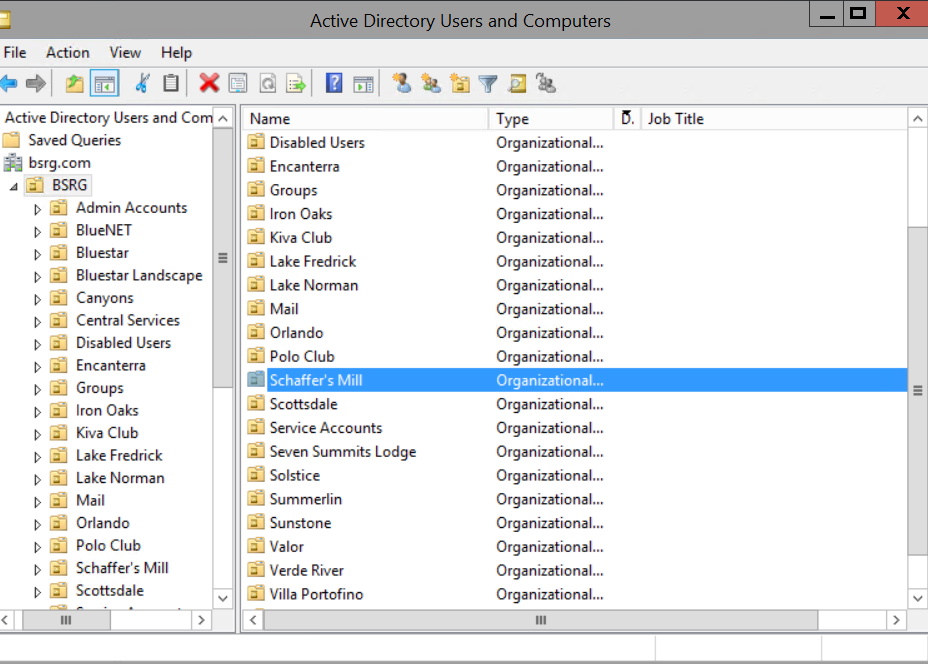
Task: Create a new organizational unit icon
Action: point(460,83)
